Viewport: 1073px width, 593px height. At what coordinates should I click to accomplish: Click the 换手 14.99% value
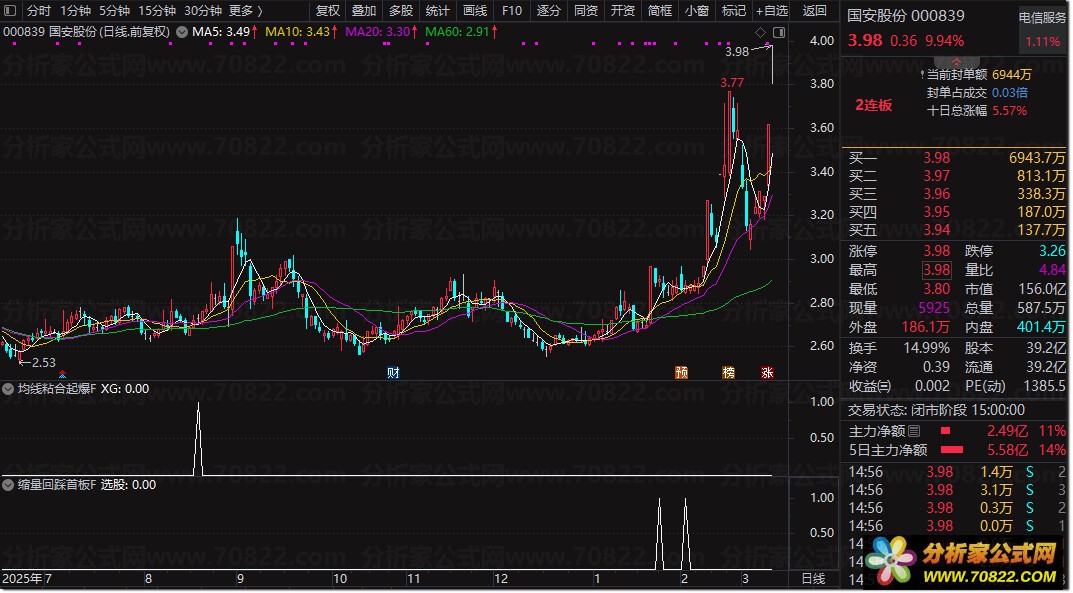click(x=927, y=349)
